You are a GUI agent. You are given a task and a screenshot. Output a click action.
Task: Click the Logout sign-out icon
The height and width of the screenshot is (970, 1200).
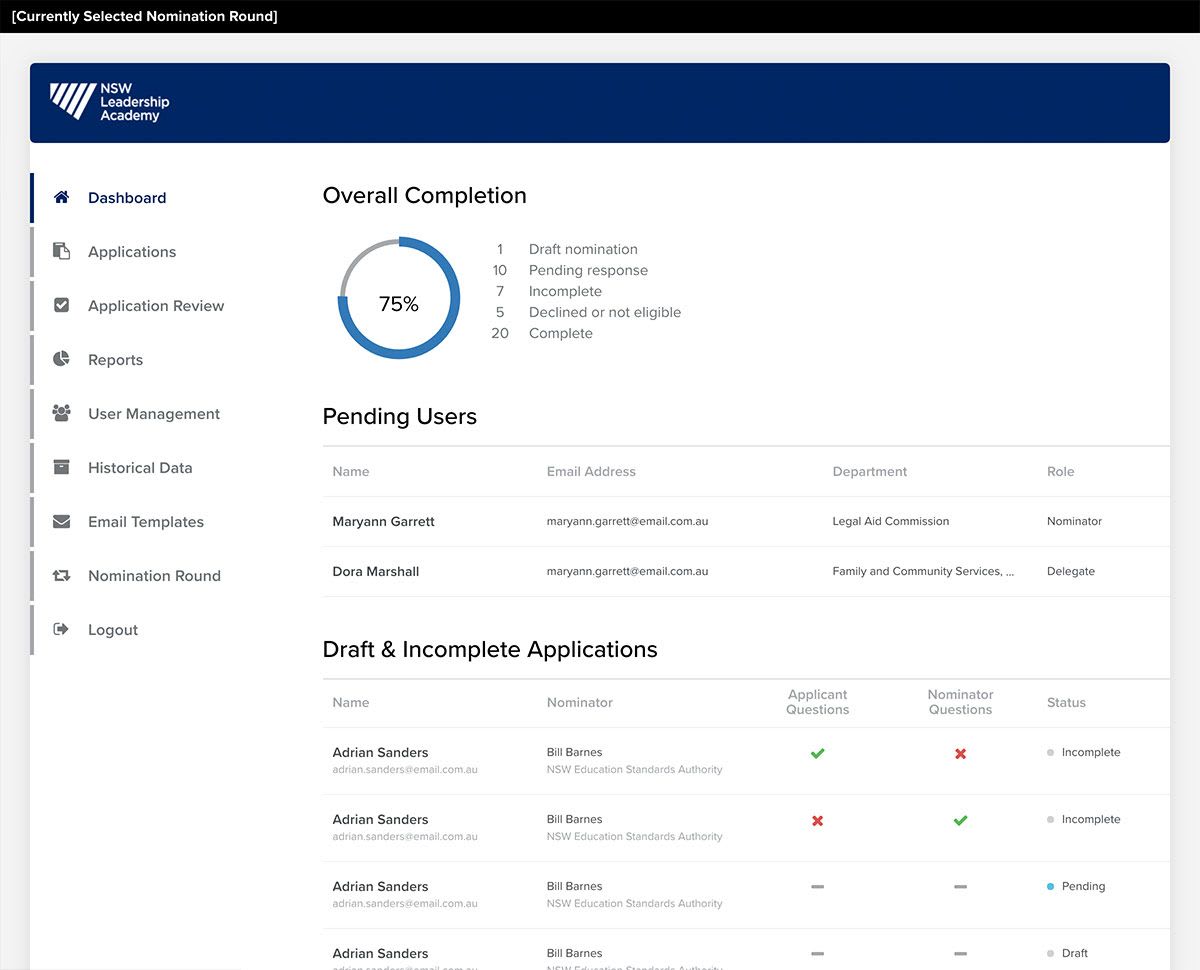[x=62, y=629]
